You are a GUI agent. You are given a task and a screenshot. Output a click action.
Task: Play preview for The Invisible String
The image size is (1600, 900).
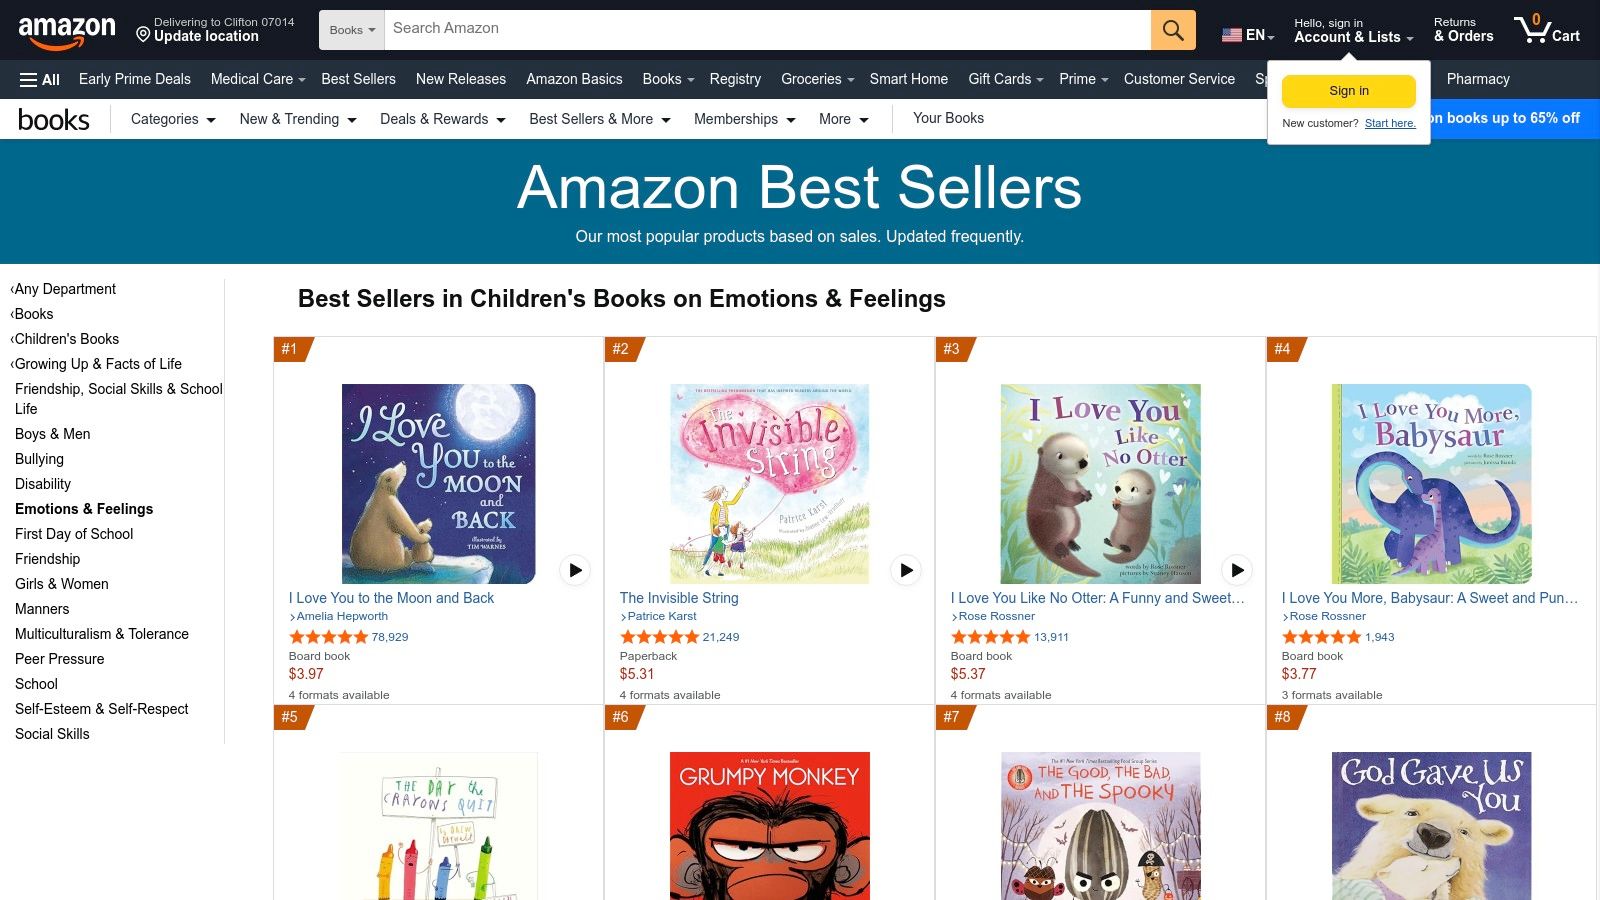[906, 570]
